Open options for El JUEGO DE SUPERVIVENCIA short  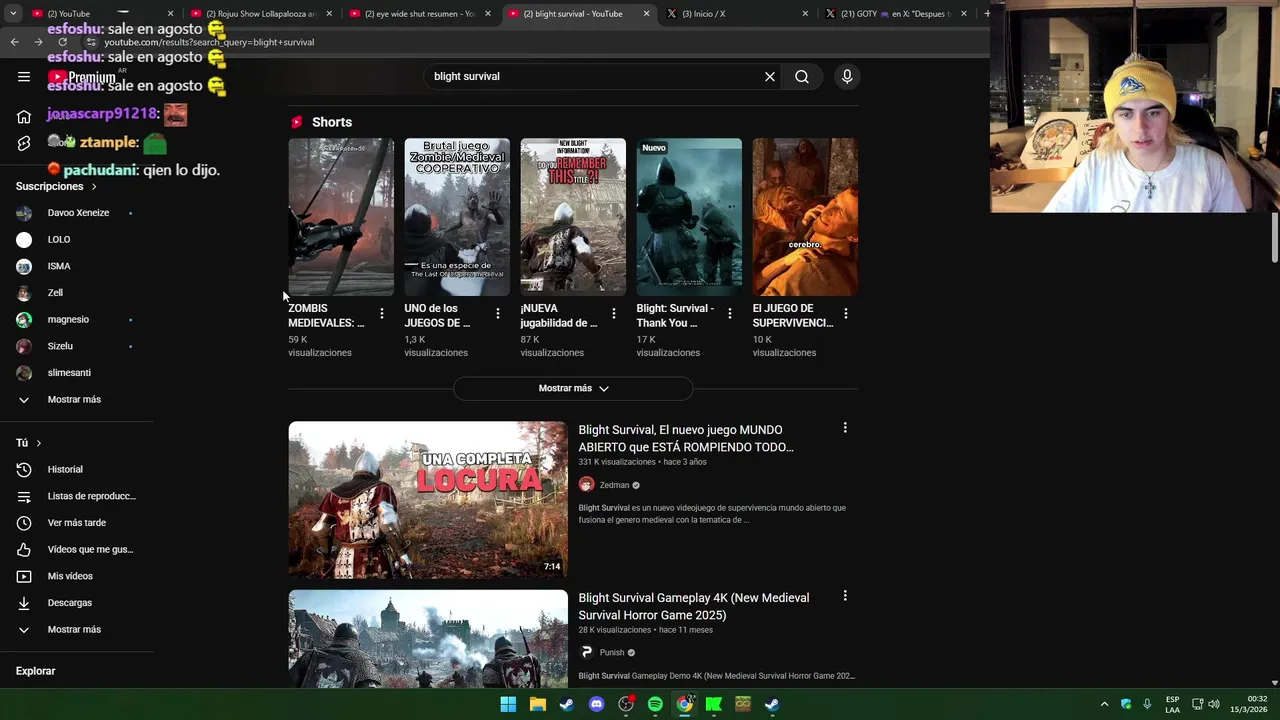coord(846,314)
